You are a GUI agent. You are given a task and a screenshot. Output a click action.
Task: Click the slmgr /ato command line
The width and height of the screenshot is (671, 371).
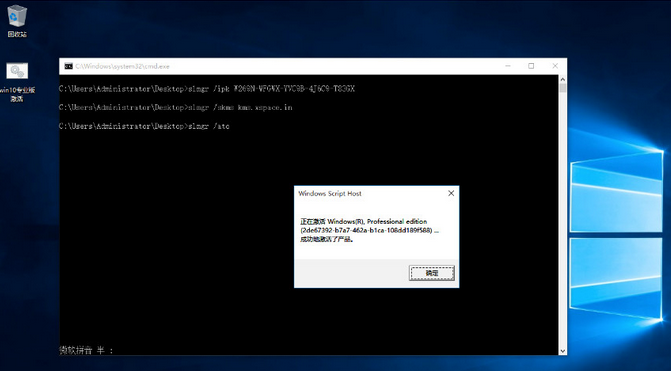click(x=144, y=126)
